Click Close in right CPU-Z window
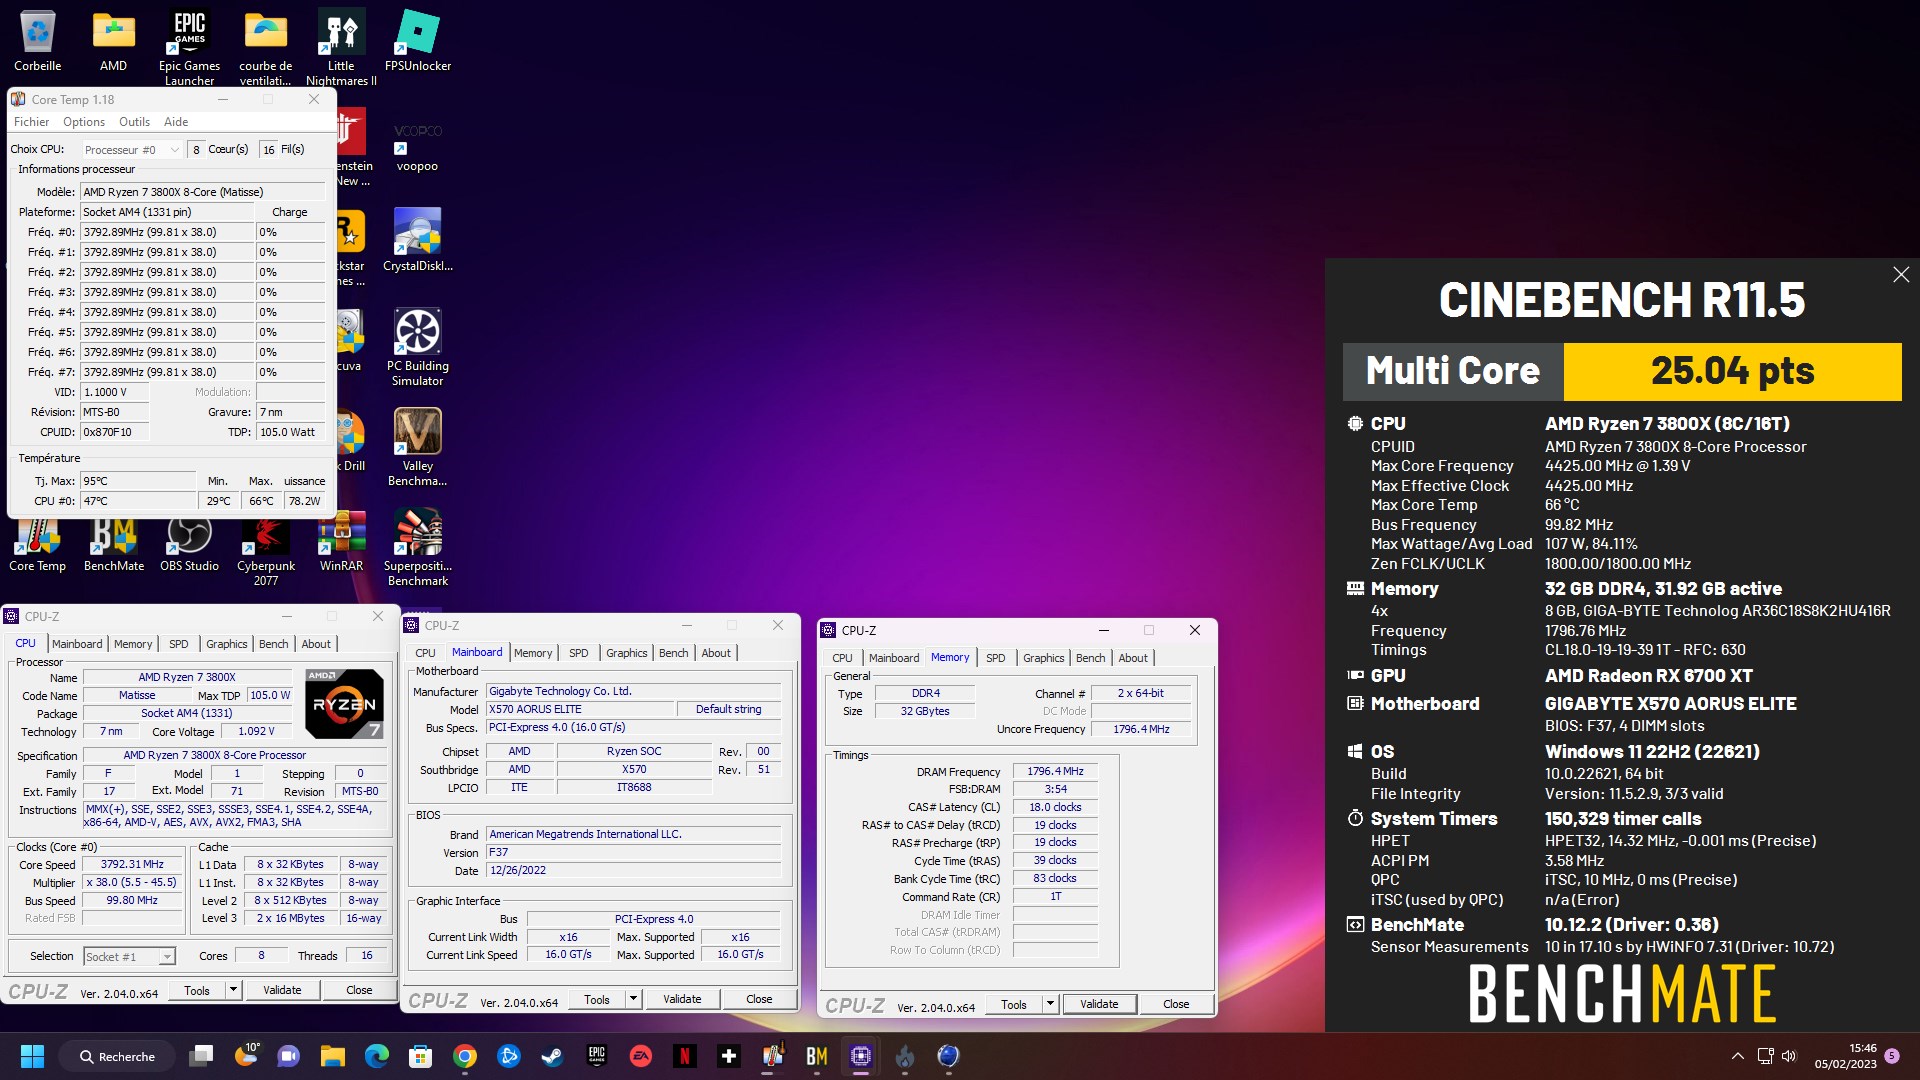 point(1176,1004)
